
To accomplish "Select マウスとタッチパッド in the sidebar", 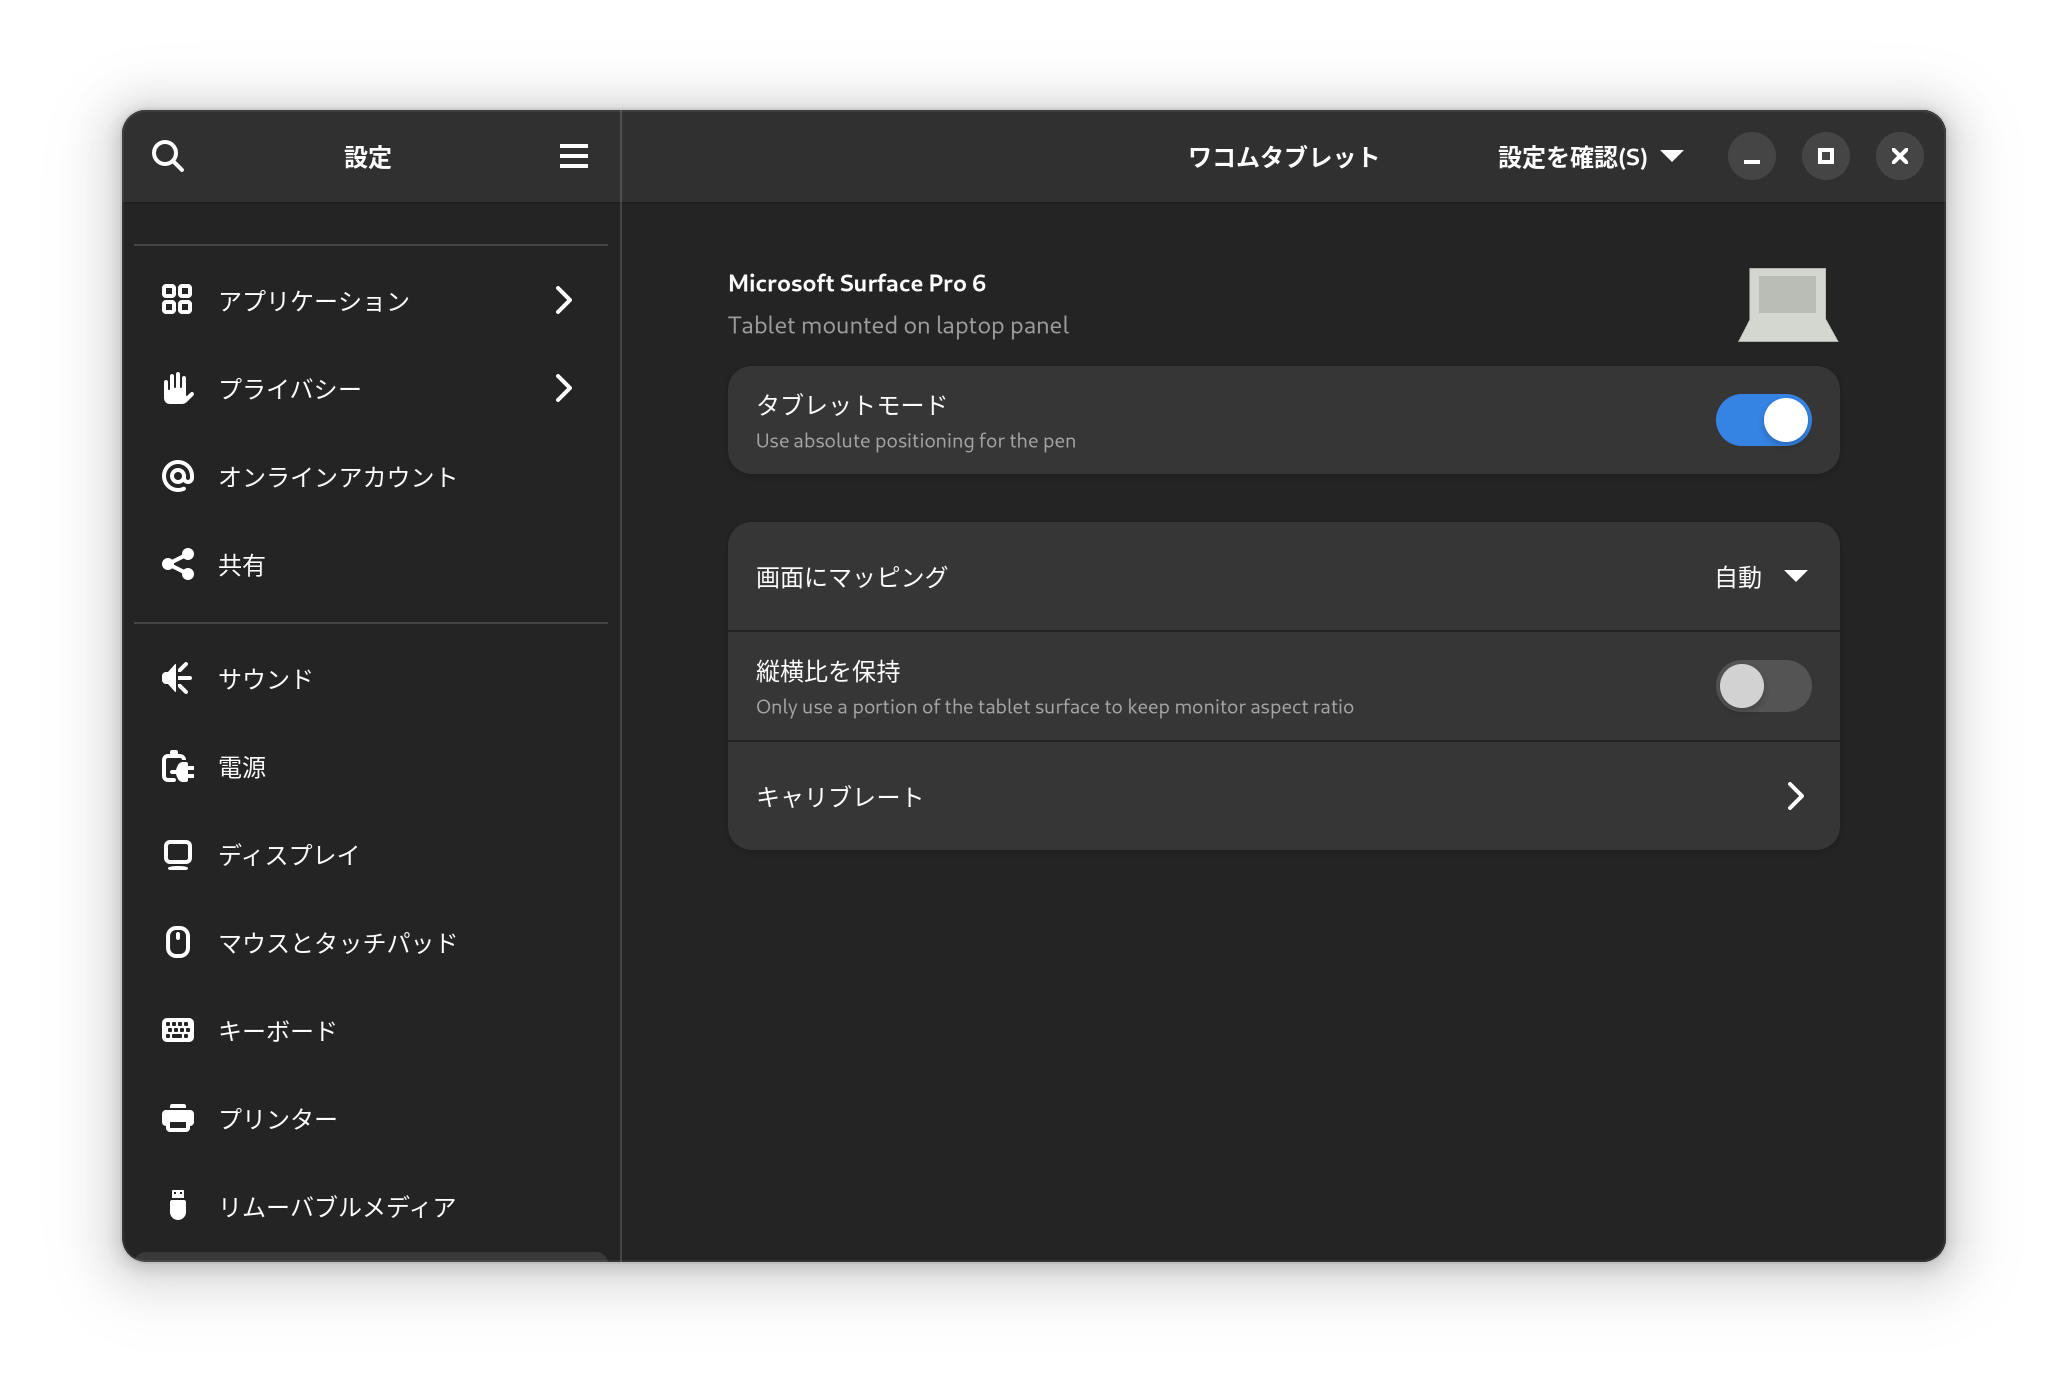I will (x=337, y=943).
